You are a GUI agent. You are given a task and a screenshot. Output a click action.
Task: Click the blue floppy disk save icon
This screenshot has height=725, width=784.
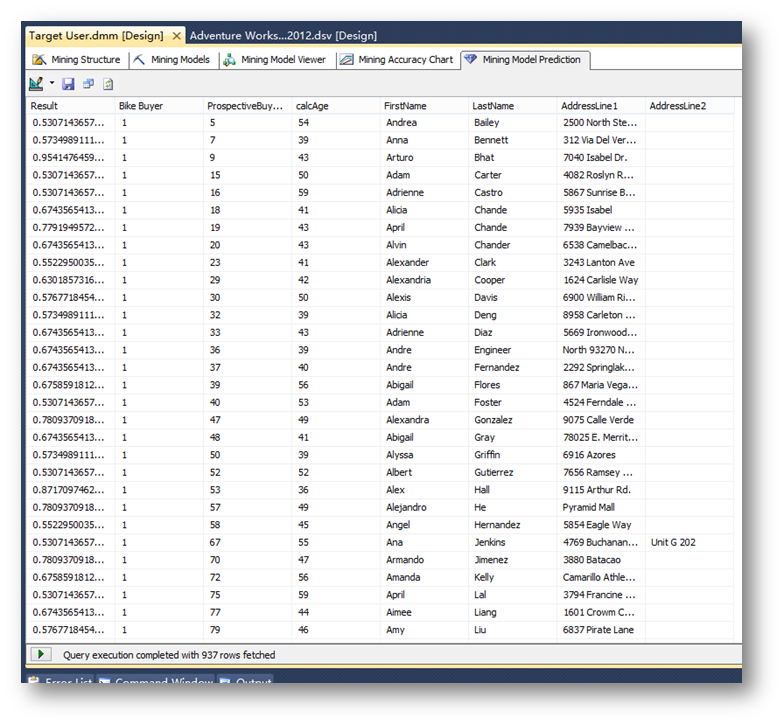(68, 84)
